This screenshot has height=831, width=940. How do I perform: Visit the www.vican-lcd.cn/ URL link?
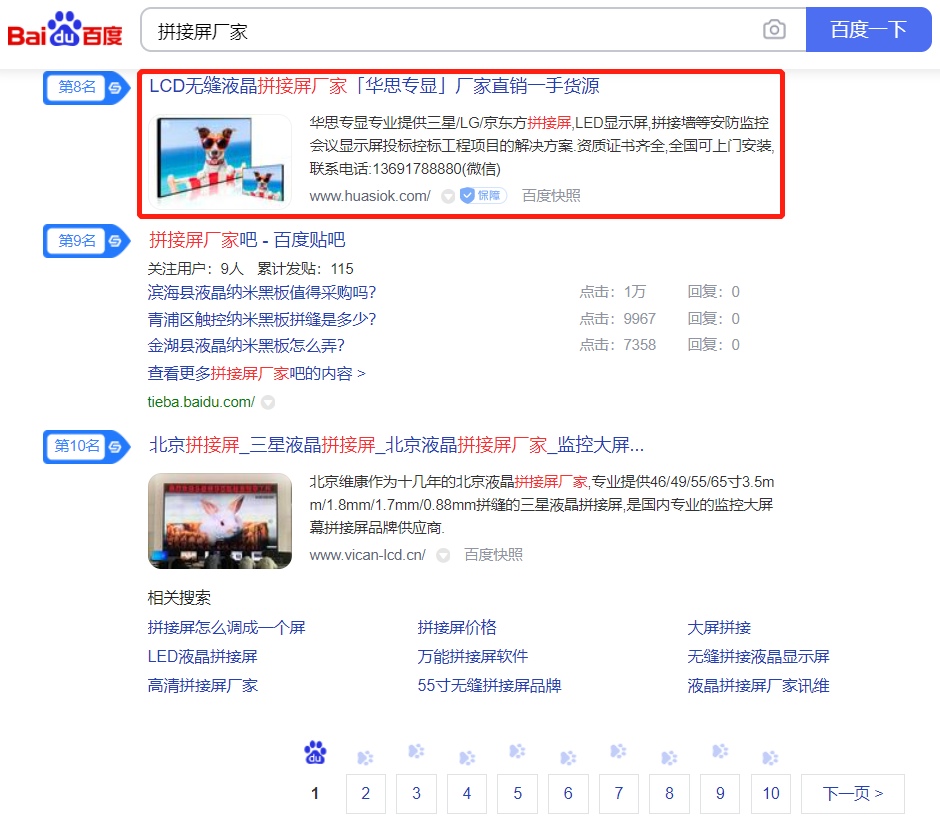(367, 555)
